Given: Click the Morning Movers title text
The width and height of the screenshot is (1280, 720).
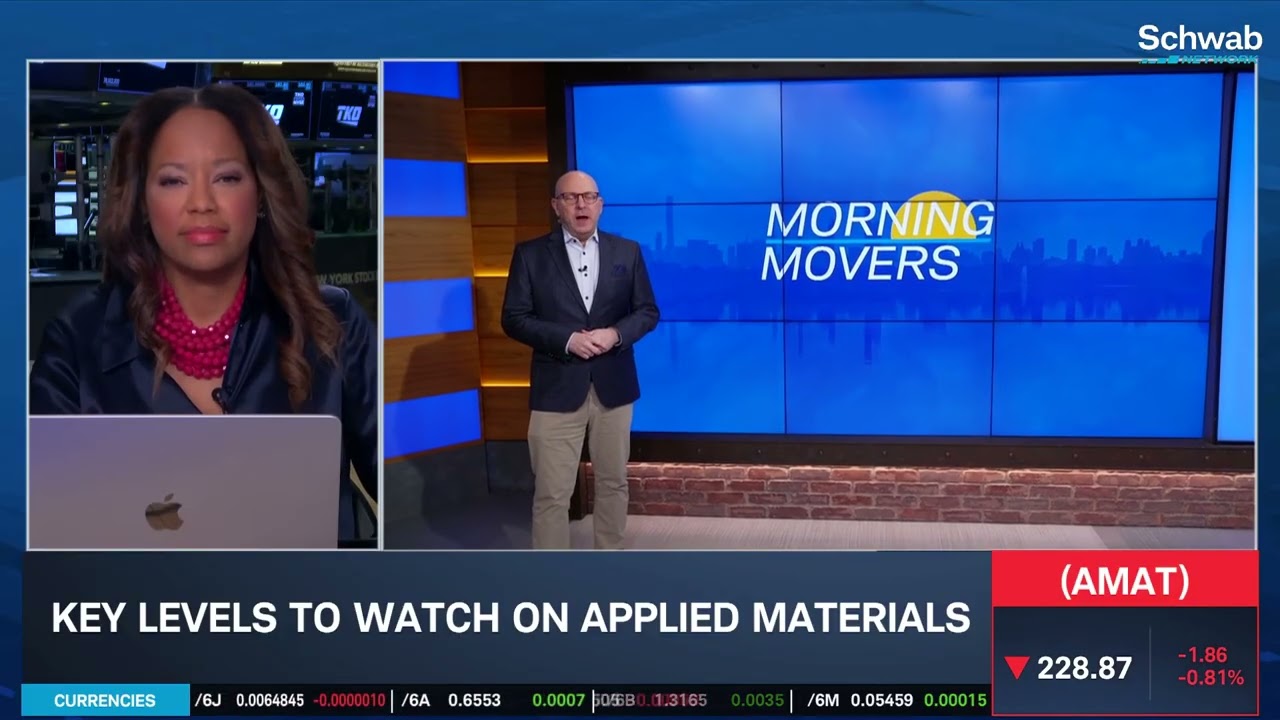Looking at the screenshot, I should [877, 242].
